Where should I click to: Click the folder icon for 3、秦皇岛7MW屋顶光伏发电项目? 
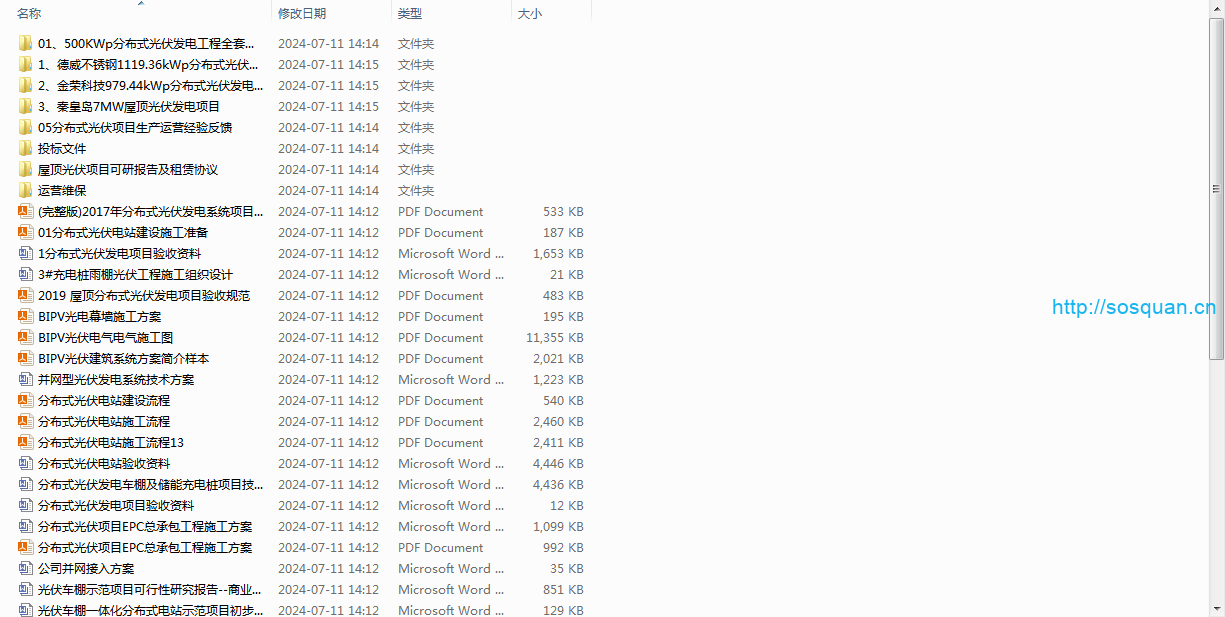[x=25, y=106]
